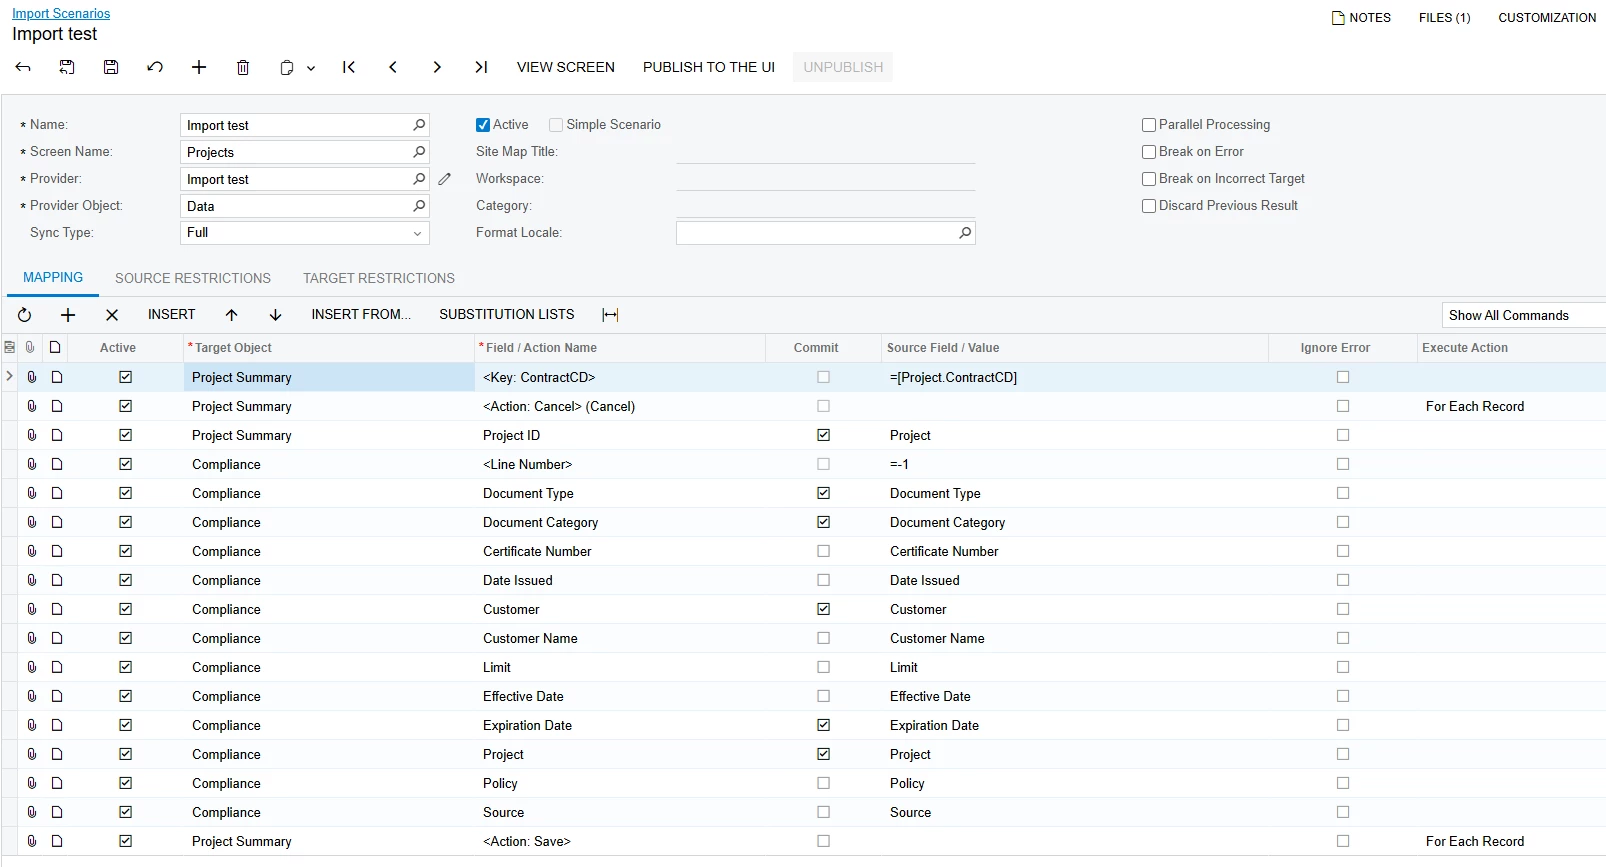The height and width of the screenshot is (867, 1606).
Task: Switch to the MAPPING tab
Action: pyautogui.click(x=53, y=278)
